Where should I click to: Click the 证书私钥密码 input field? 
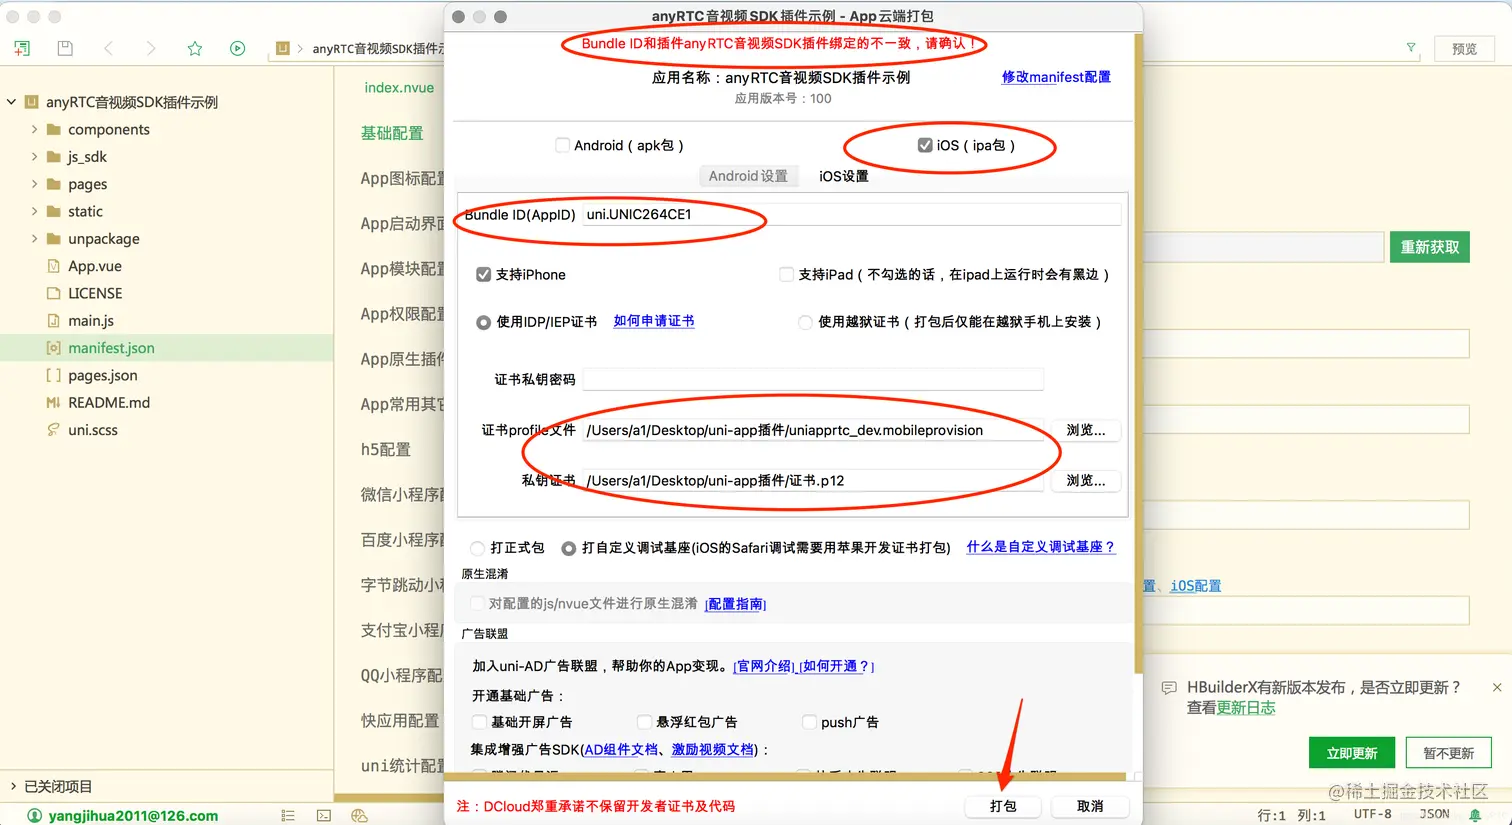point(813,379)
